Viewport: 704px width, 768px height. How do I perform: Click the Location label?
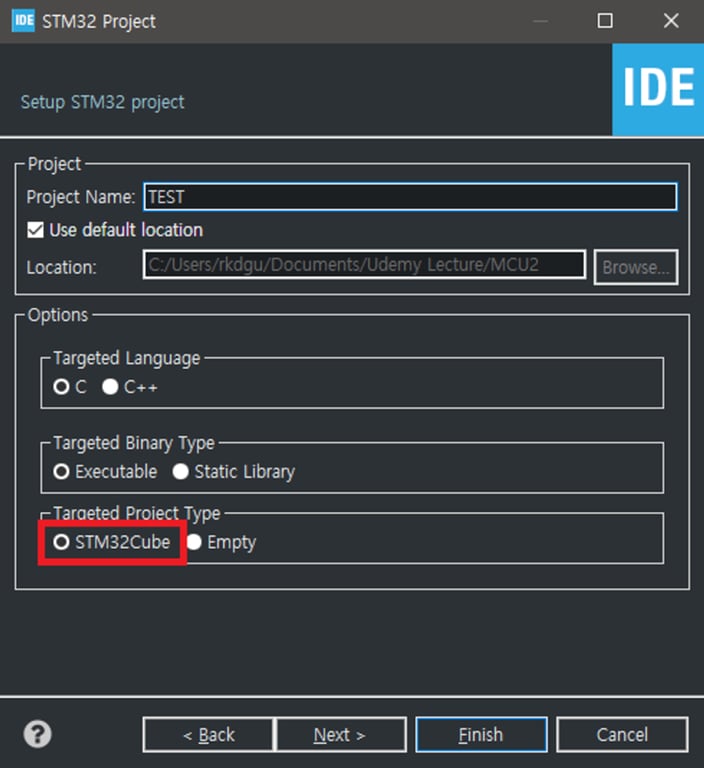(x=62, y=267)
